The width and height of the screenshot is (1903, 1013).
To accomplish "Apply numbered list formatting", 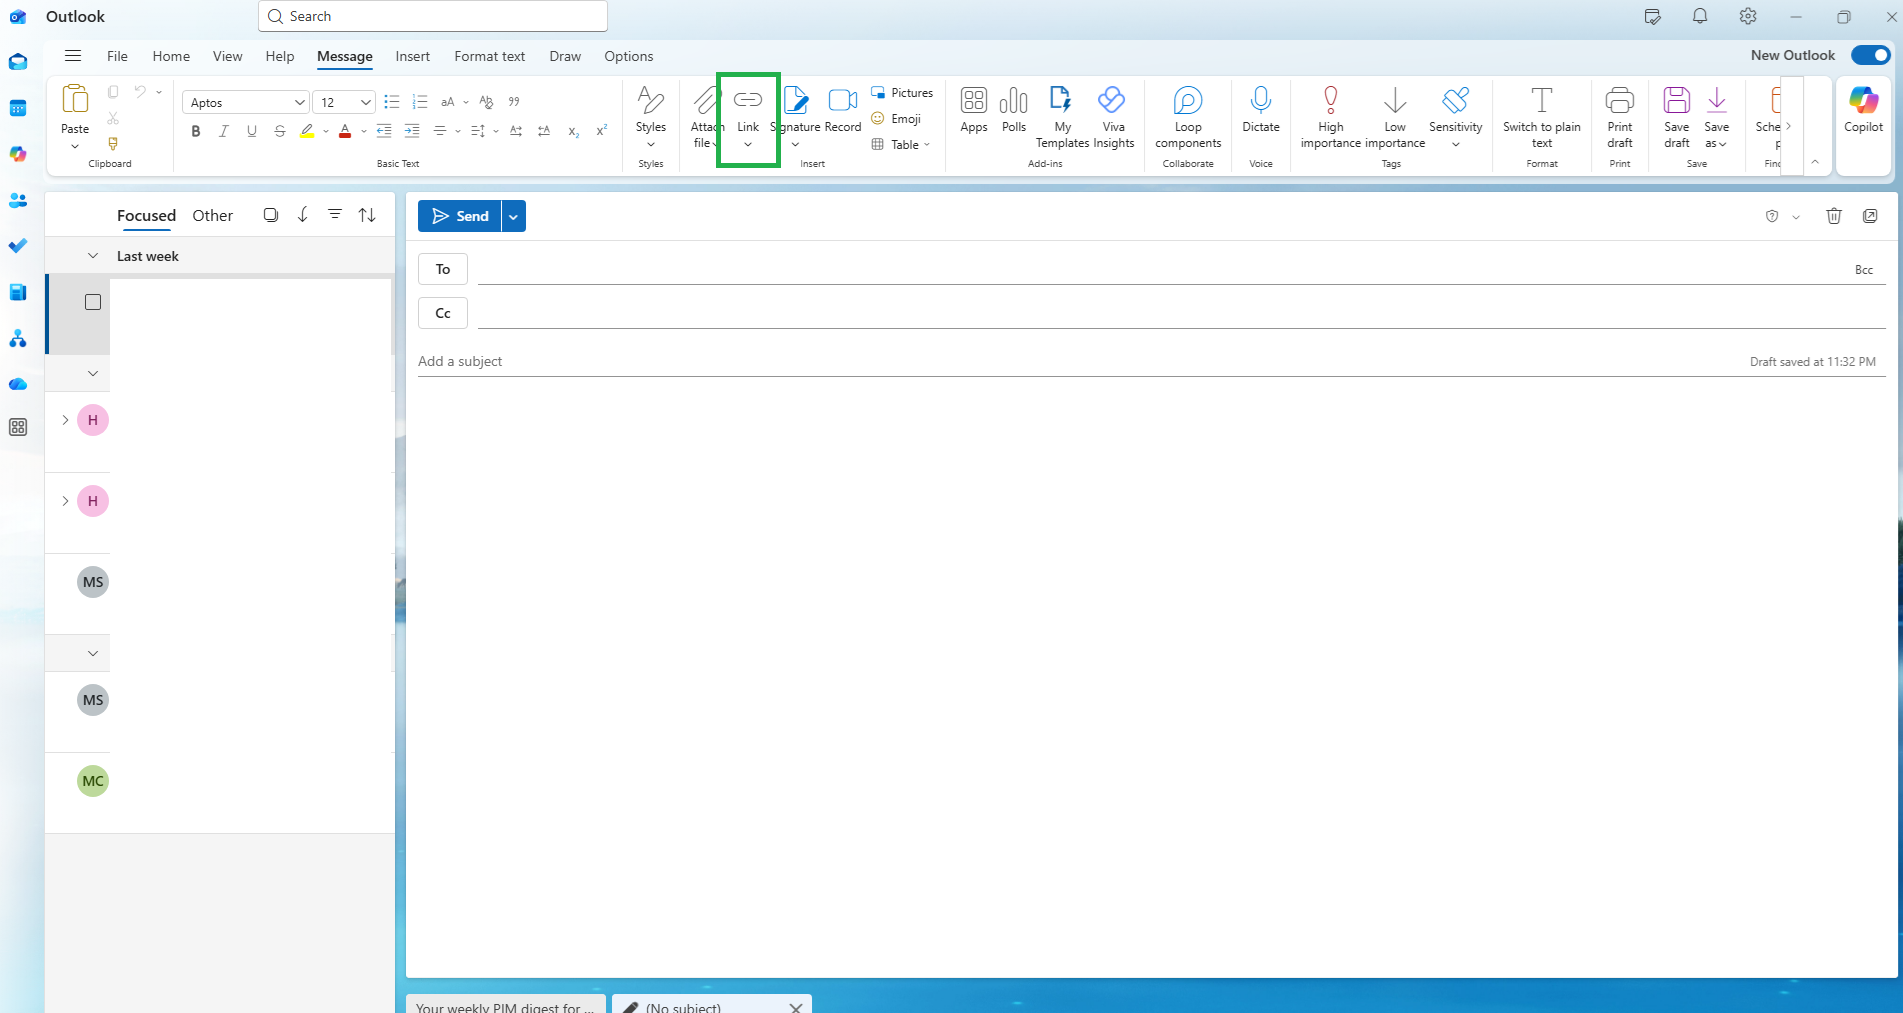I will click(x=420, y=102).
